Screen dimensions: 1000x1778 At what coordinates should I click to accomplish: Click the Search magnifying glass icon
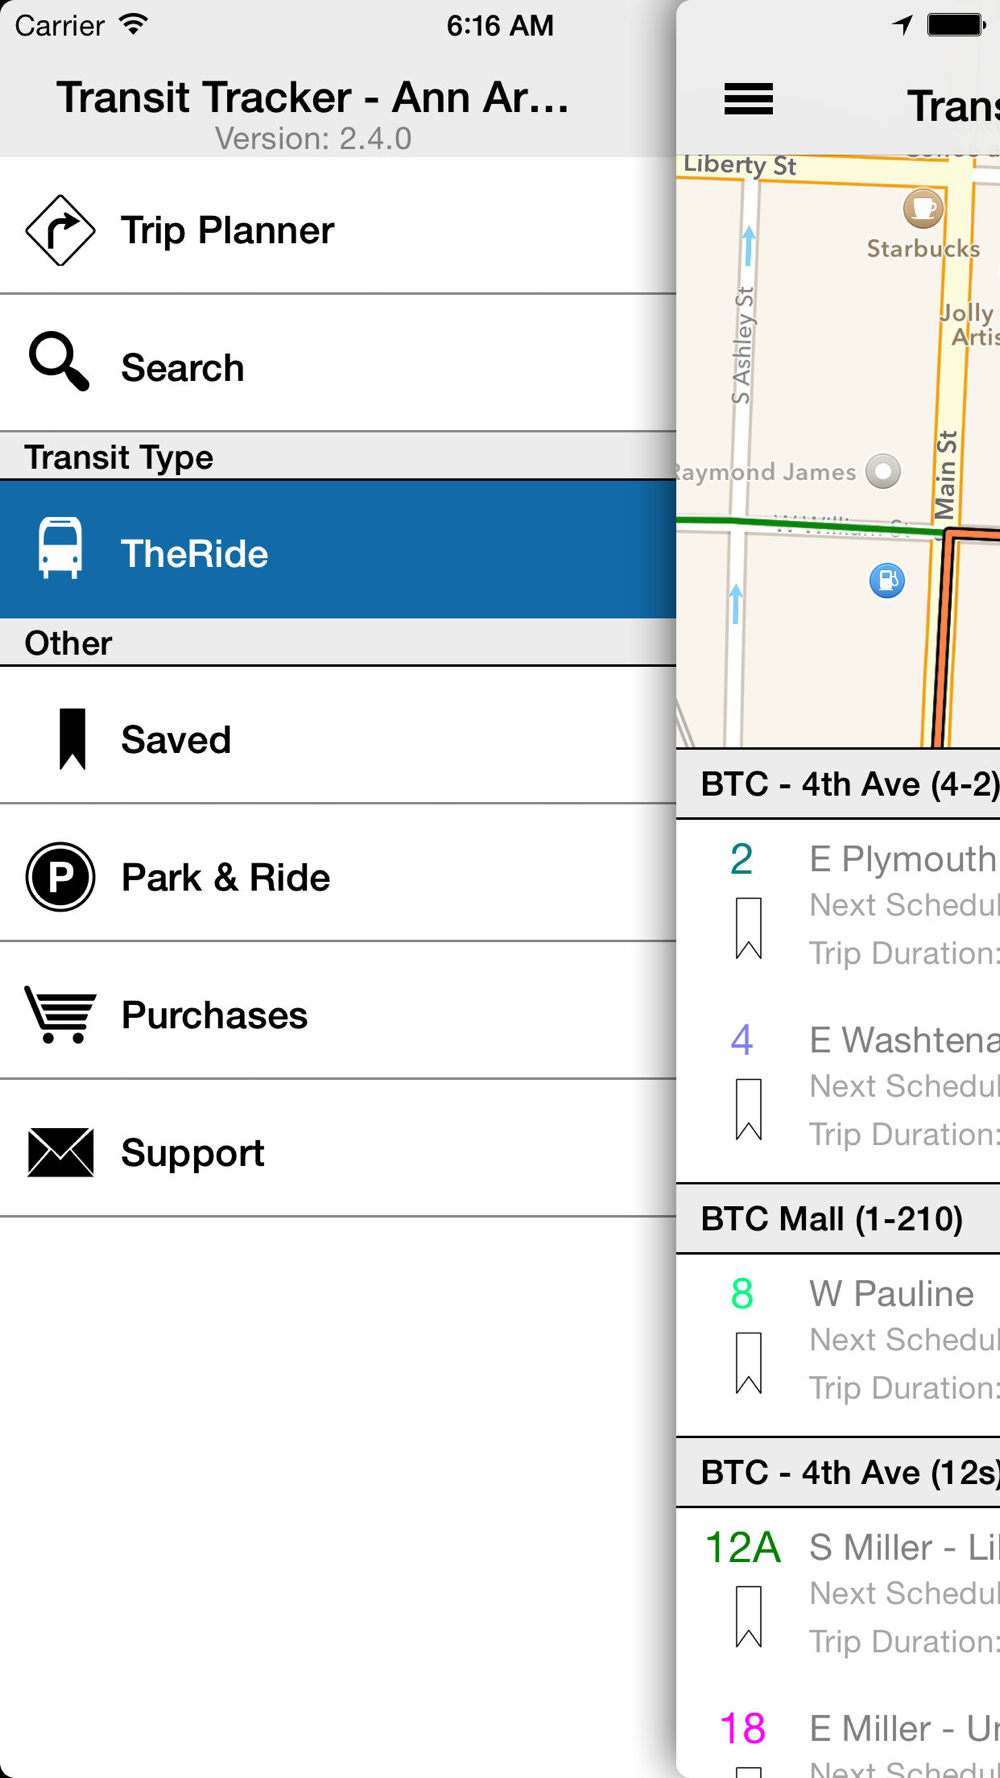tap(59, 362)
